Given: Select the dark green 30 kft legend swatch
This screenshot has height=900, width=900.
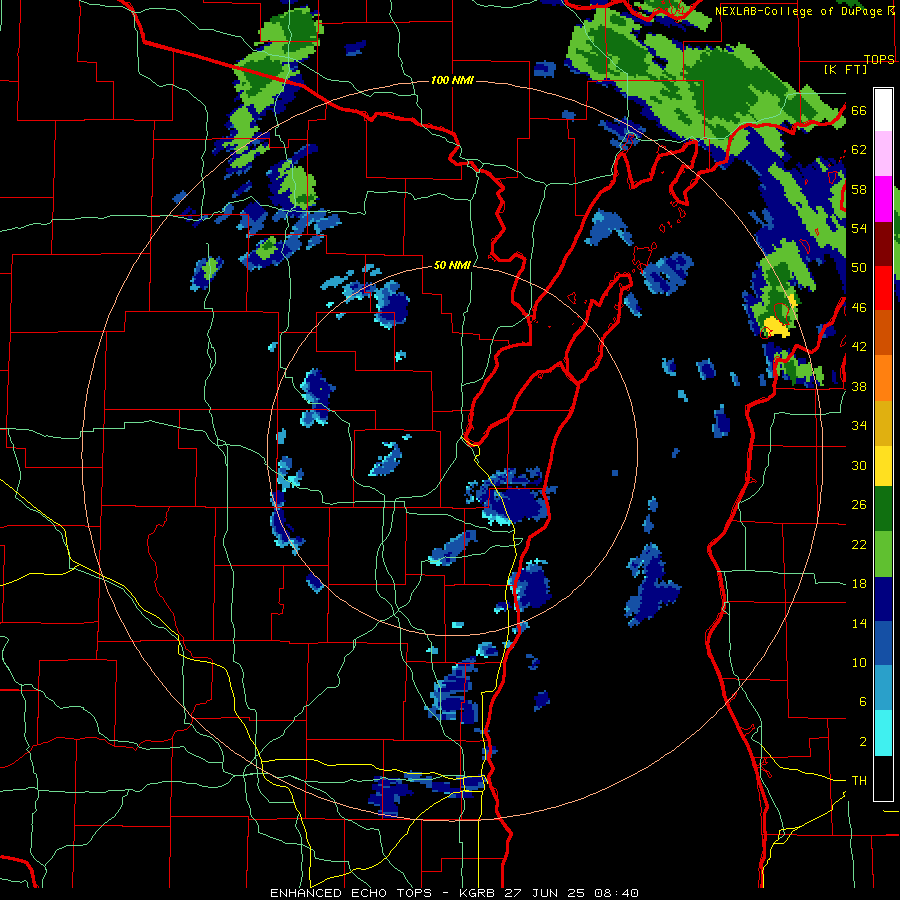Looking at the screenshot, I should click(883, 509).
